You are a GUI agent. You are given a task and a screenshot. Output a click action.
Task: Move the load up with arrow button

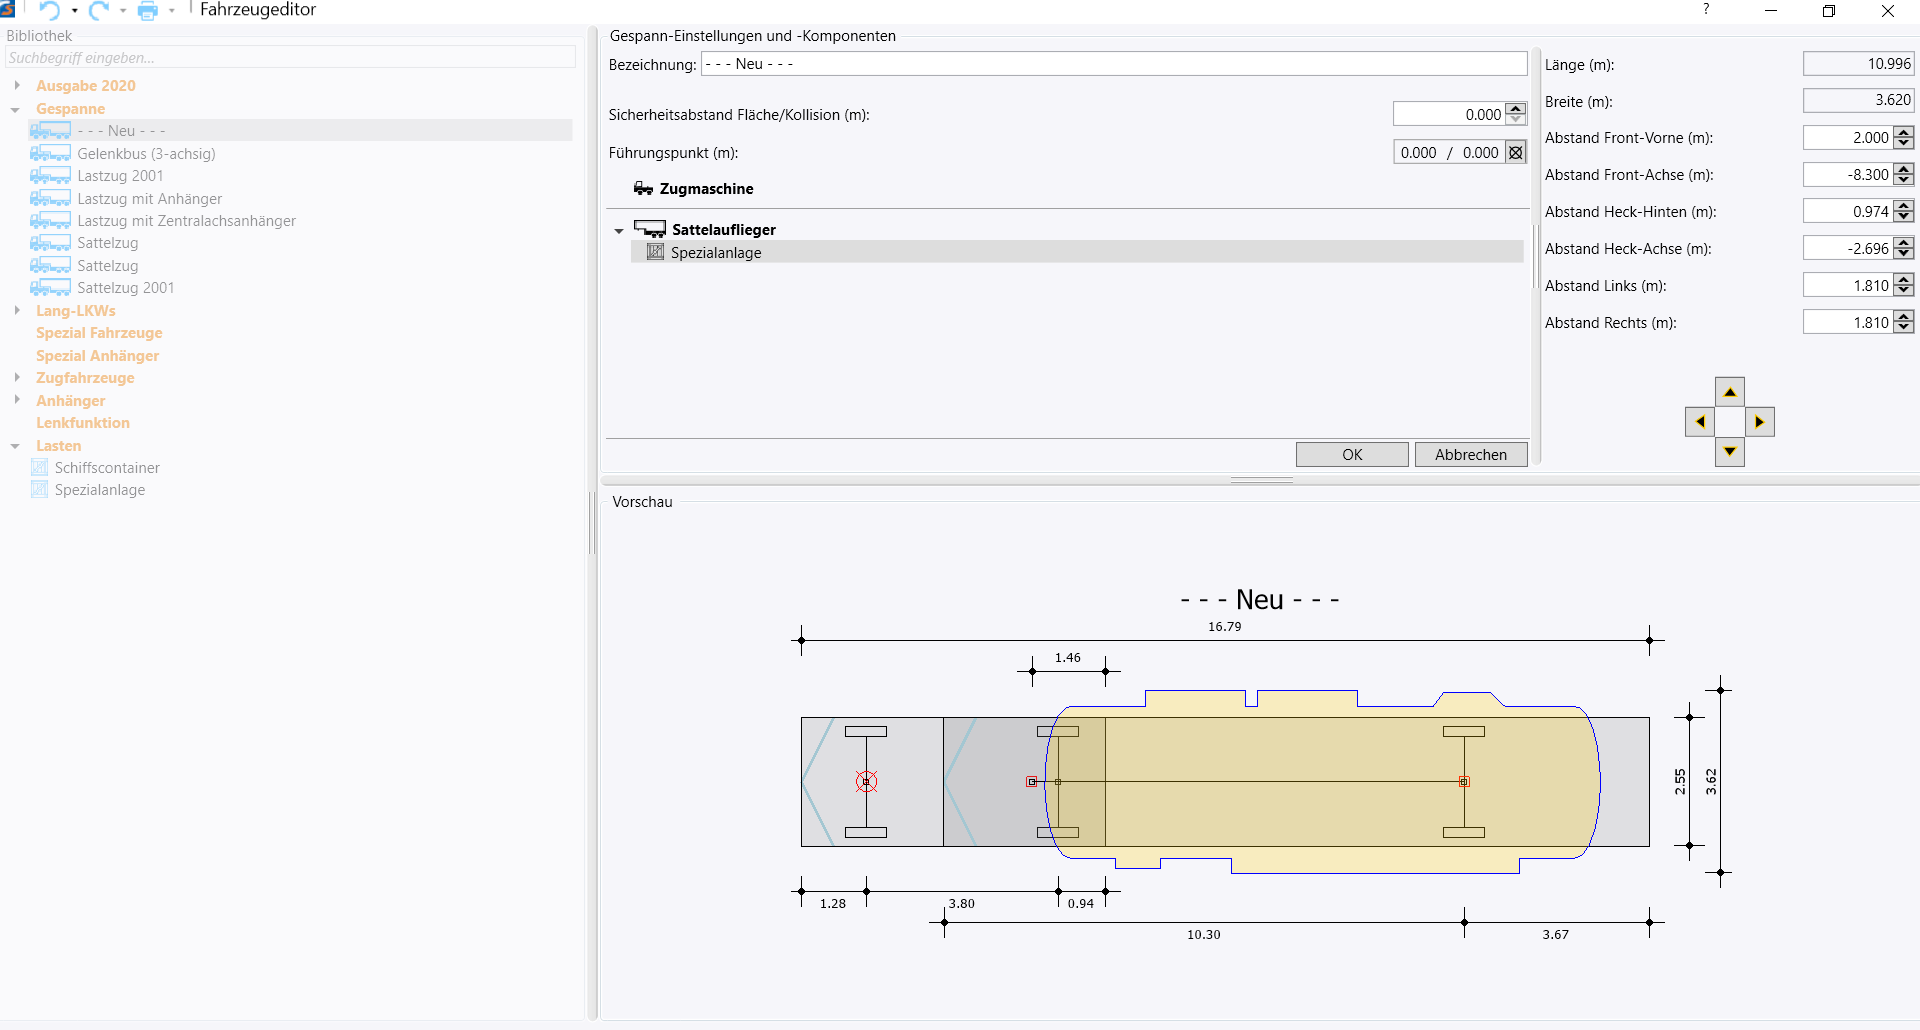click(x=1730, y=392)
